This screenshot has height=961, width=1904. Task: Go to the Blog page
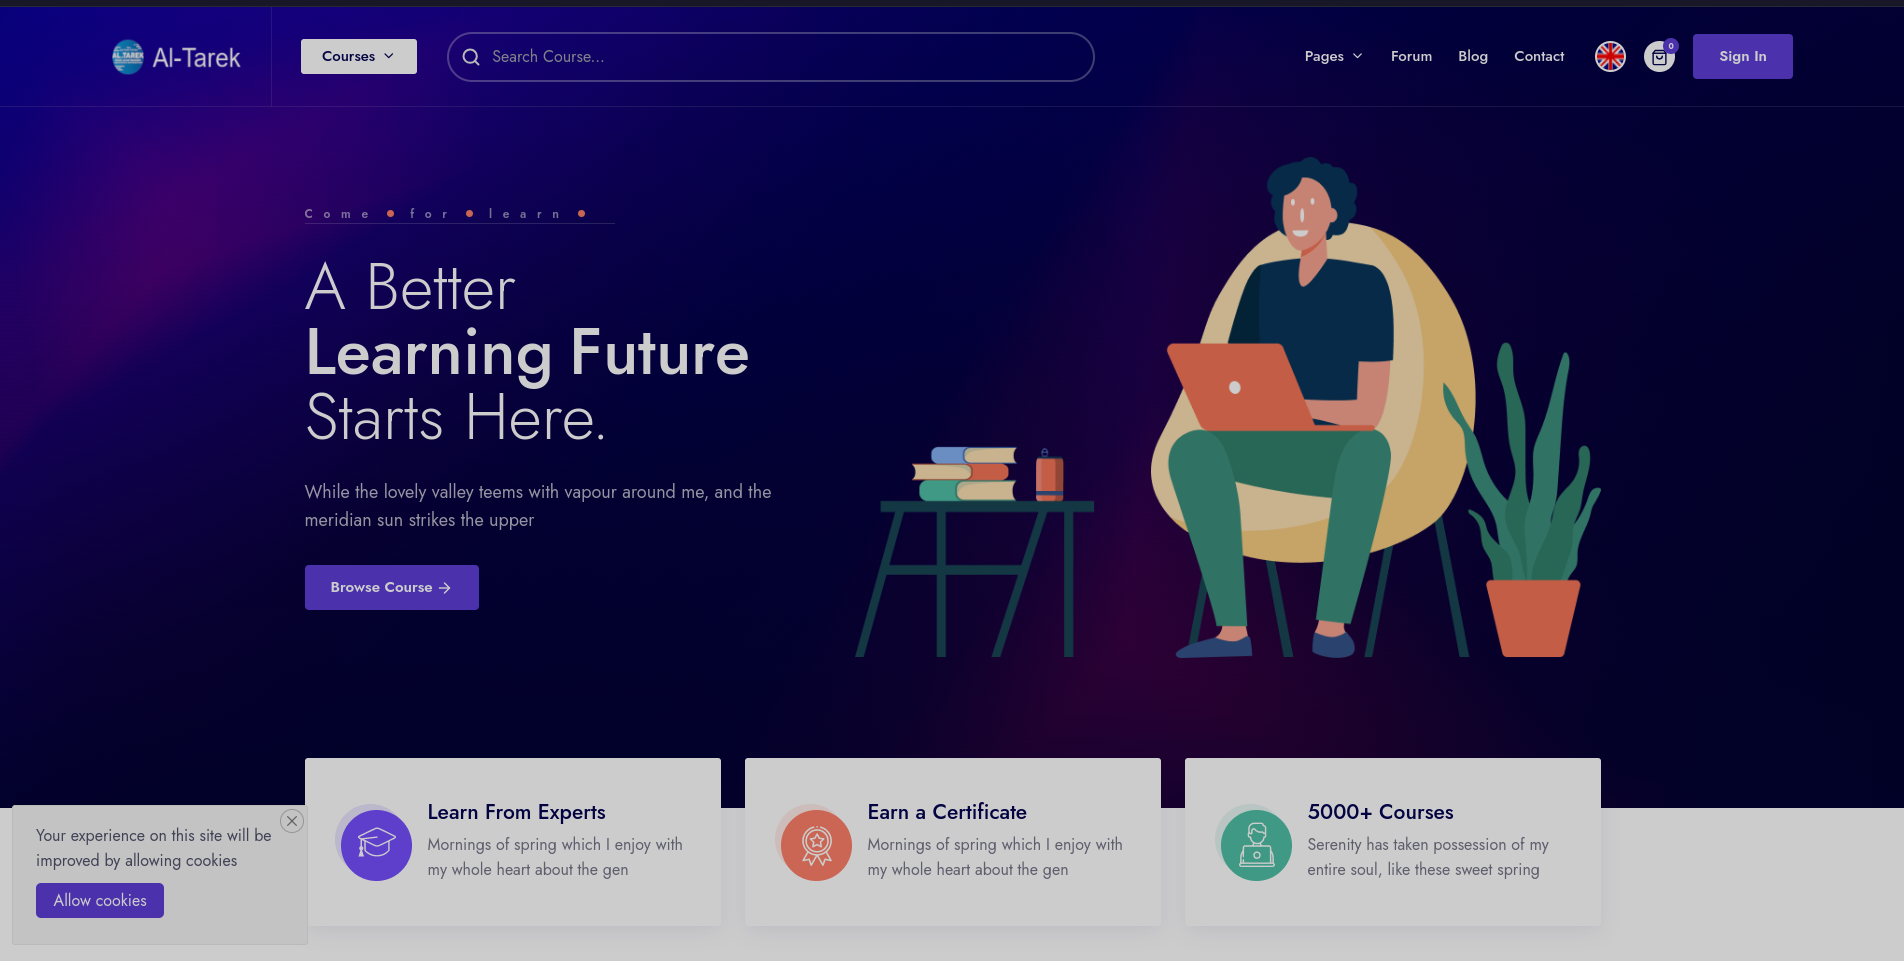point(1473,57)
